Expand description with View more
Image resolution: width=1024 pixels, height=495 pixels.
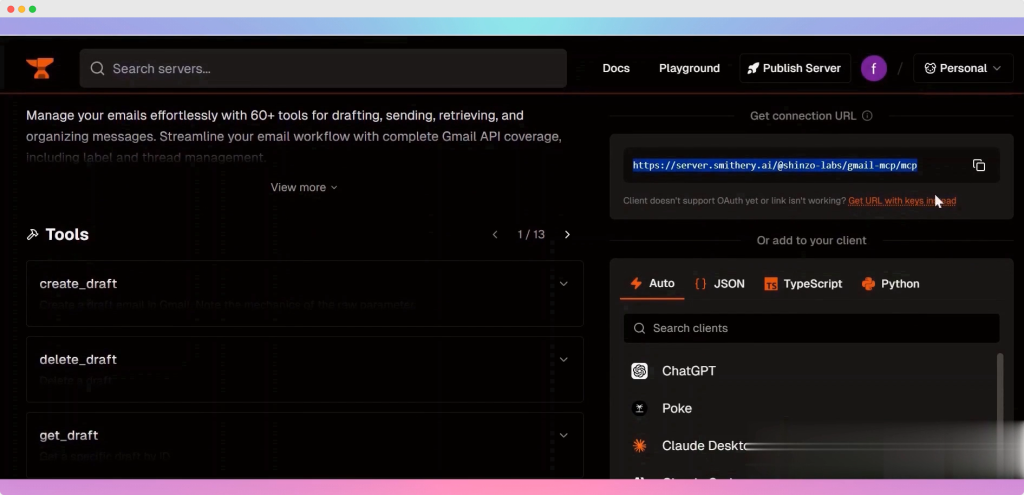(304, 188)
